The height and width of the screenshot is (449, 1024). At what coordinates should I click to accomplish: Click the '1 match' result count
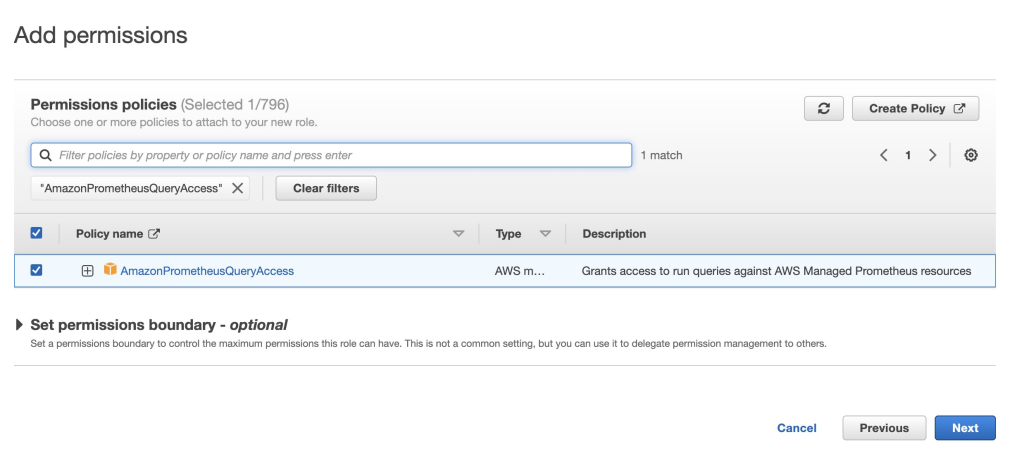662,155
